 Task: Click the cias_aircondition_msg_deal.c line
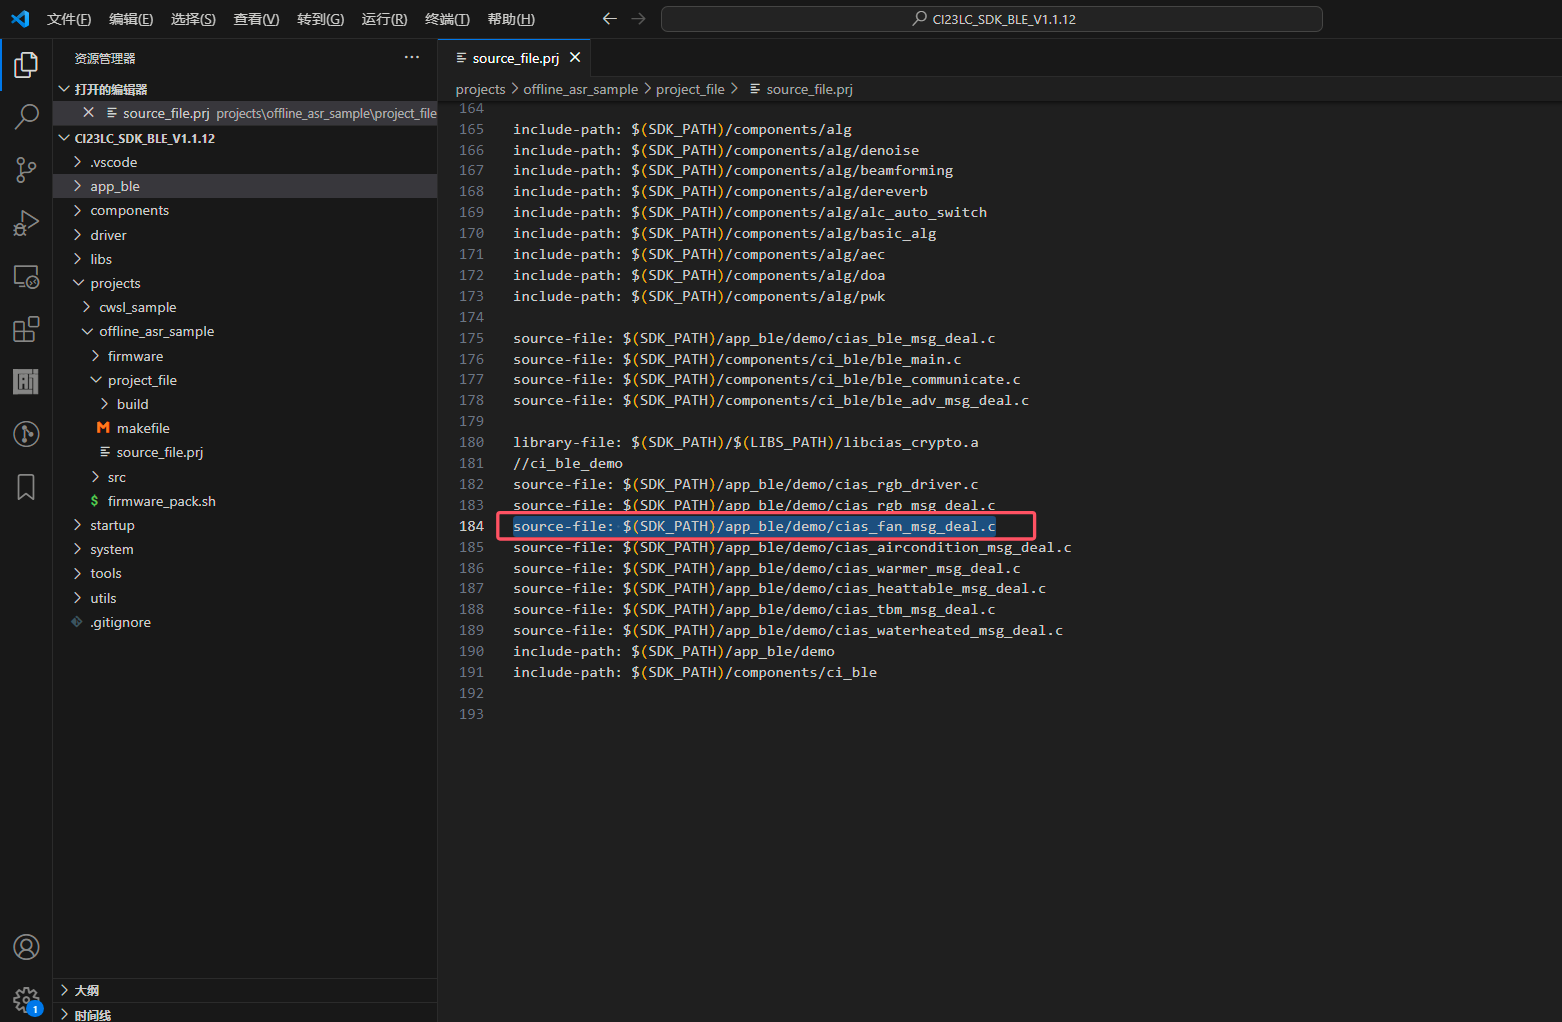pos(792,547)
